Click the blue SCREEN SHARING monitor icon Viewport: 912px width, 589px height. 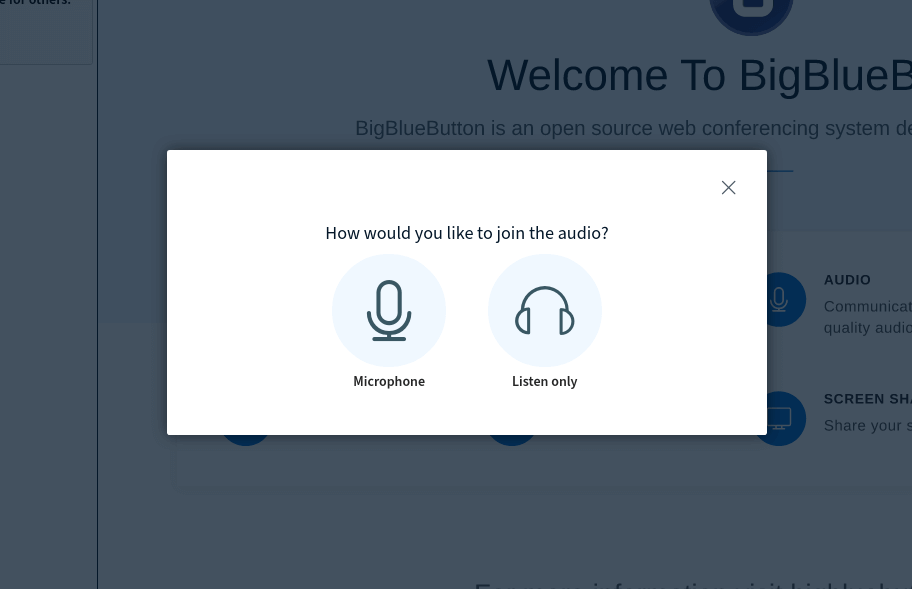(x=778, y=418)
